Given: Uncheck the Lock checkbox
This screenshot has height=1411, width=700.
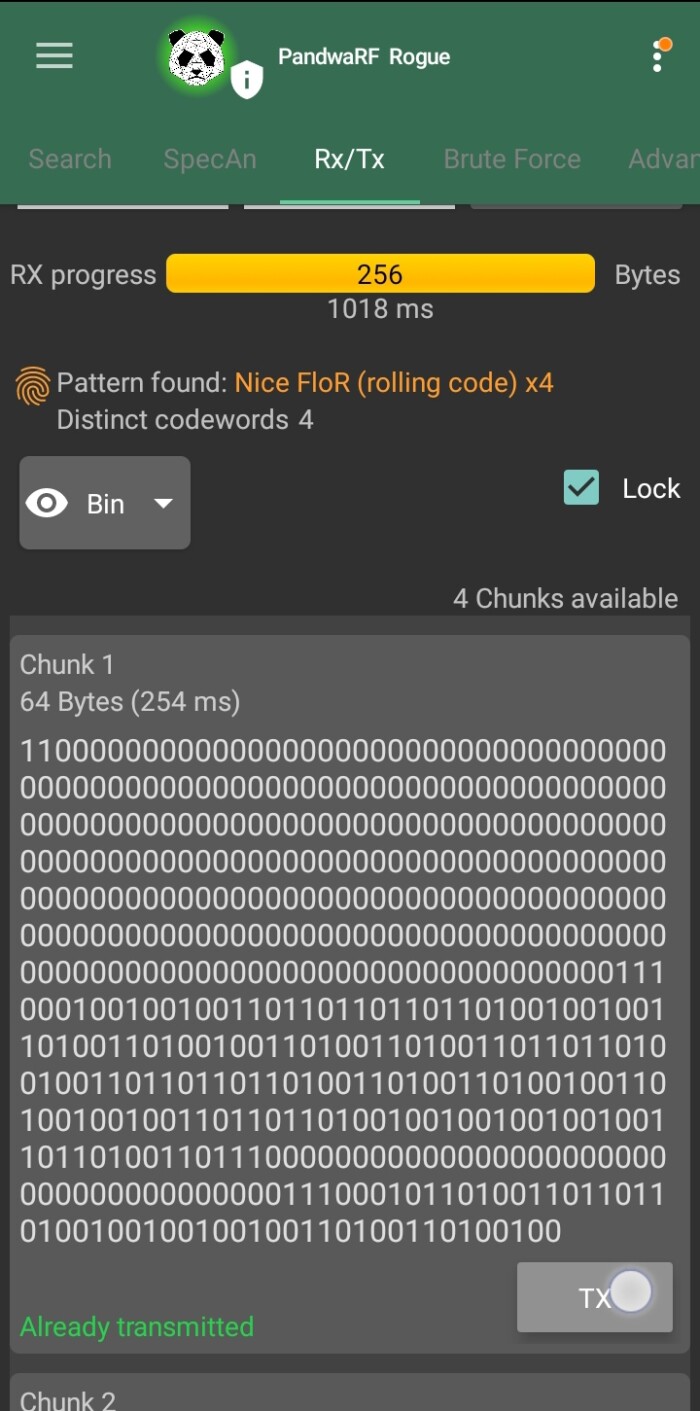Looking at the screenshot, I should 581,488.
